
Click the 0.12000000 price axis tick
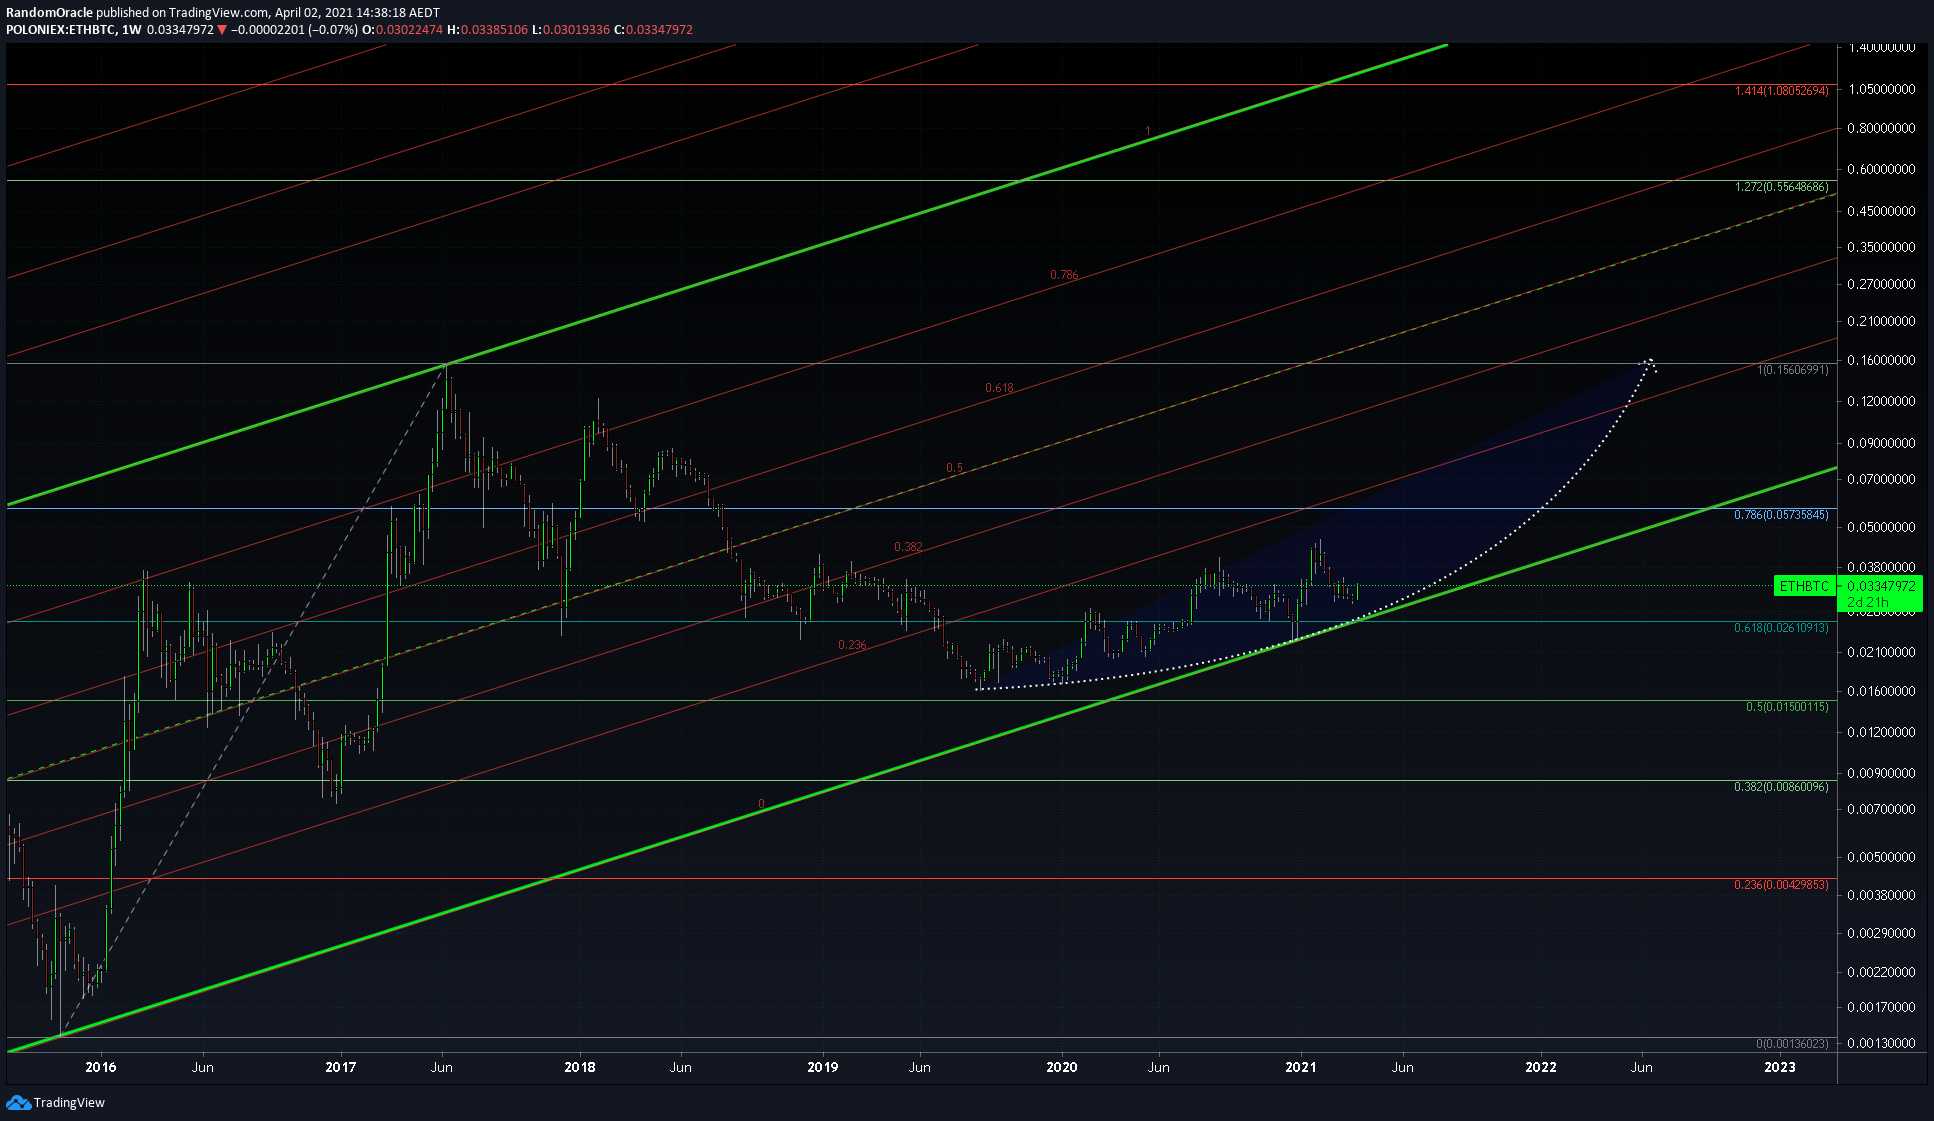pyautogui.click(x=1882, y=401)
